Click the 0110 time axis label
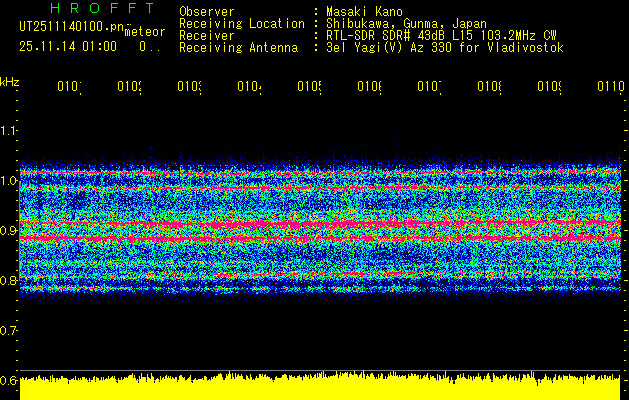Viewport: 629px width, 400px height. coord(611,86)
